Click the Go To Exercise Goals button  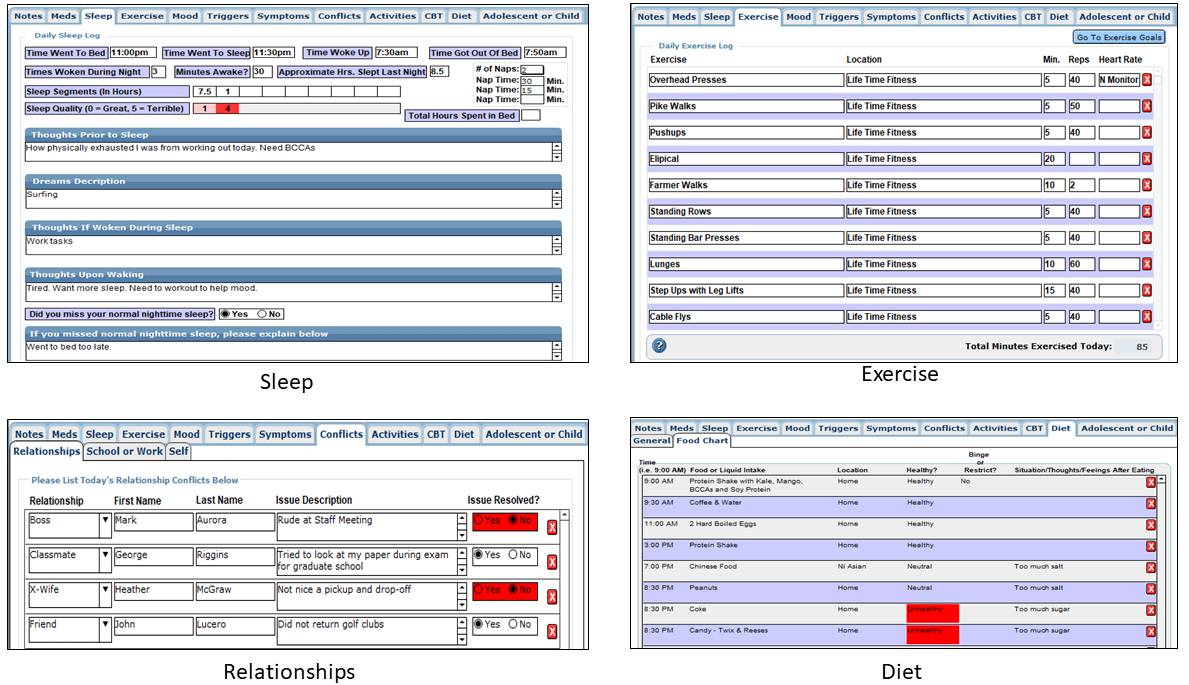click(1119, 37)
